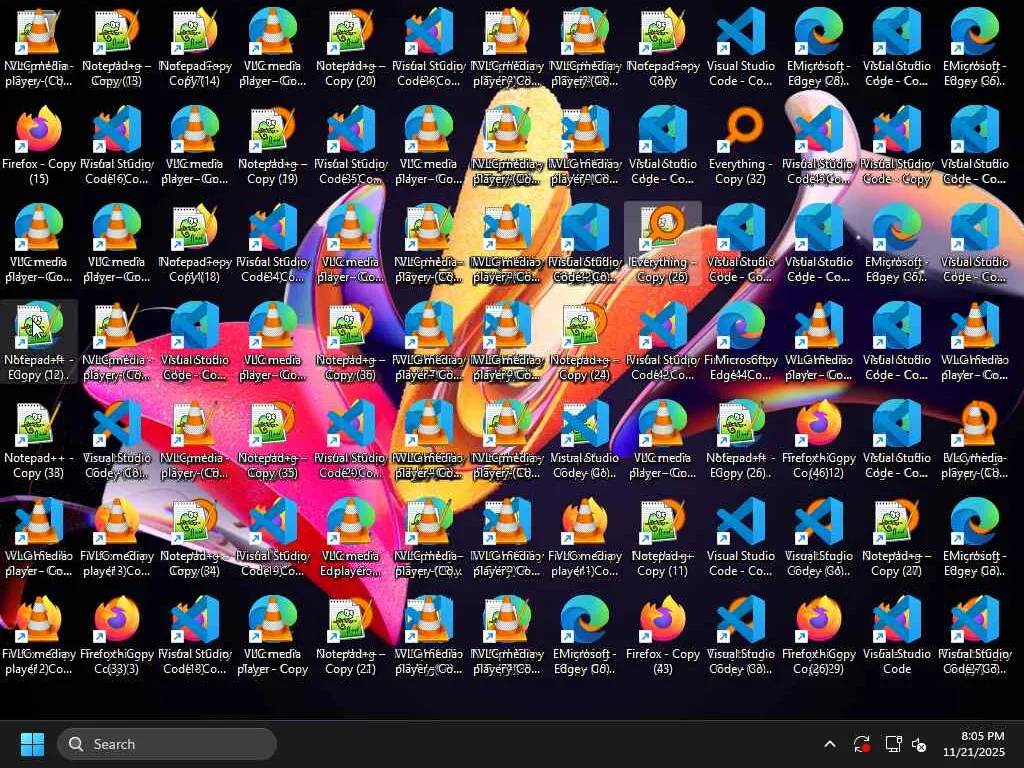This screenshot has height=768, width=1024.
Task: Select the Notepad++ - Copy (35) icon
Action: 272,440
